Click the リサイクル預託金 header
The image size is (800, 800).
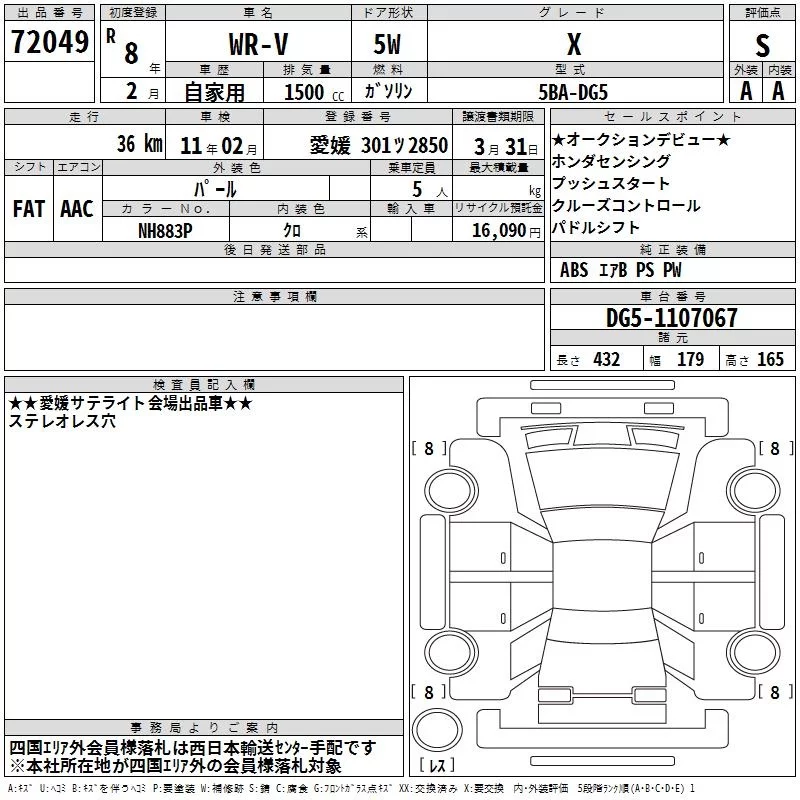tap(498, 208)
